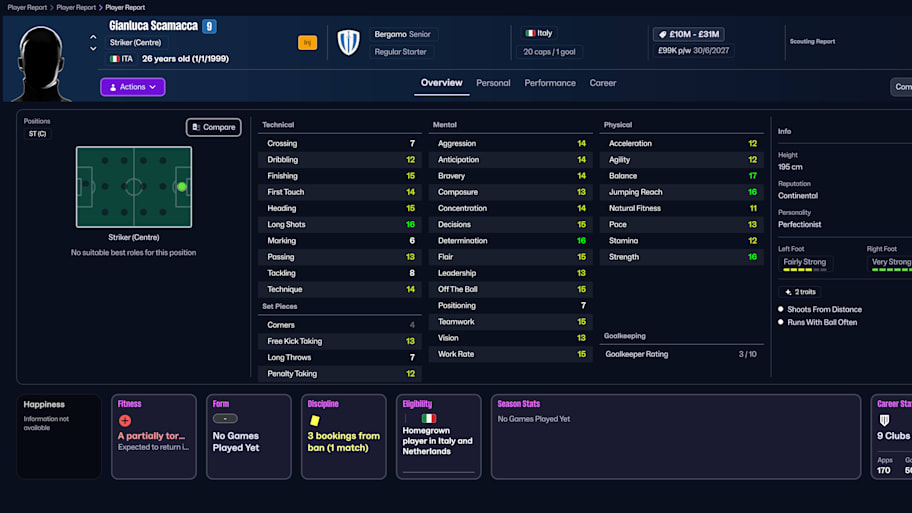Open the Fitness card
The height and width of the screenshot is (513, 912).
coord(154,437)
